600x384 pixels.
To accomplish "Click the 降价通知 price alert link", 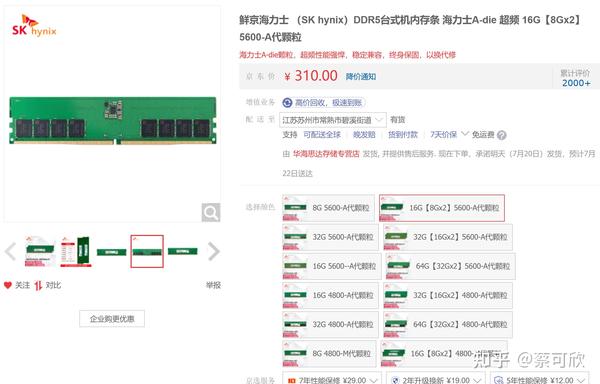I will [x=361, y=76].
